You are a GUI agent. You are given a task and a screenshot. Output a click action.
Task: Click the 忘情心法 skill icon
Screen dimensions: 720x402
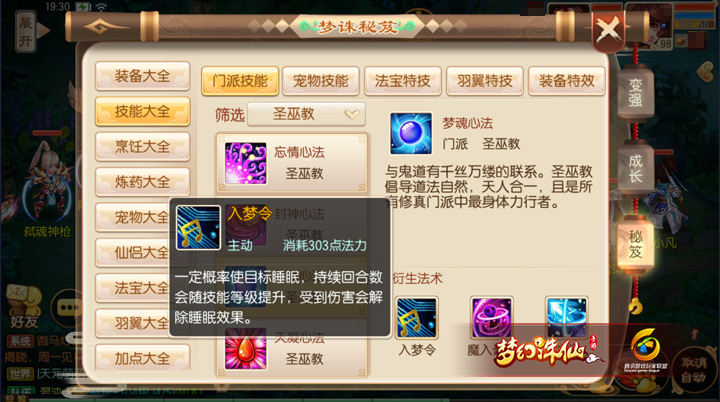[x=246, y=163]
